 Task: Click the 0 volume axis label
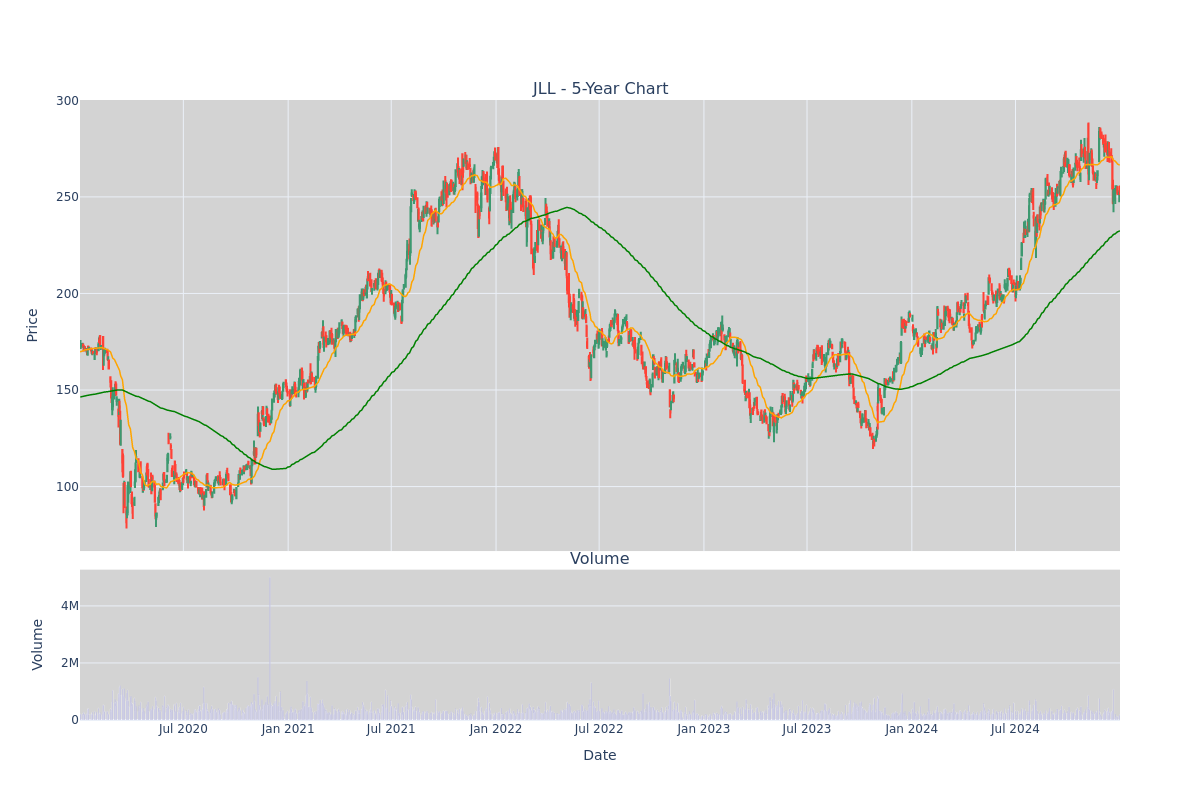tap(74, 720)
